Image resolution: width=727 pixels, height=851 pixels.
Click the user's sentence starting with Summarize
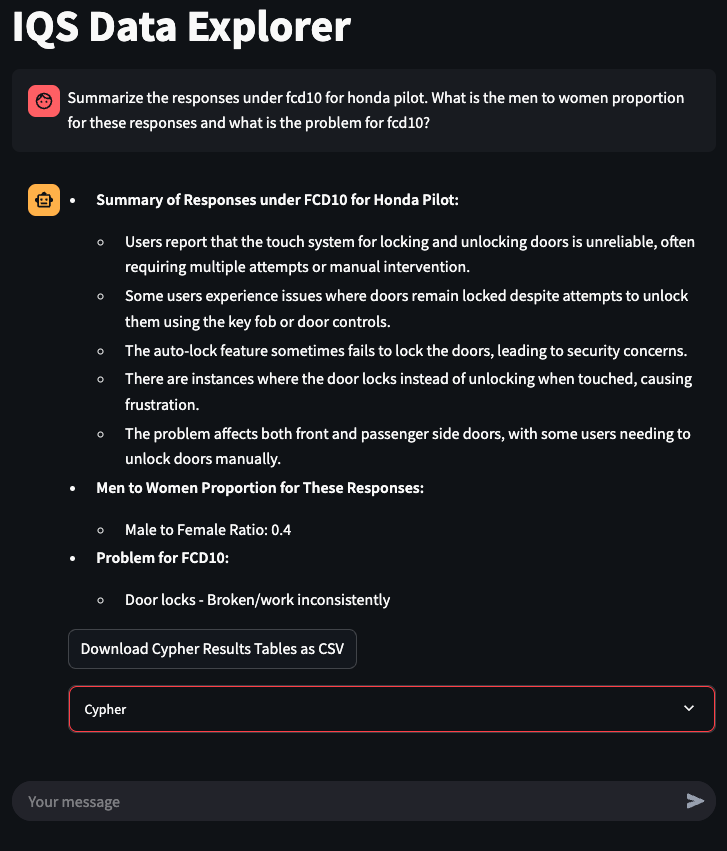(x=250, y=98)
